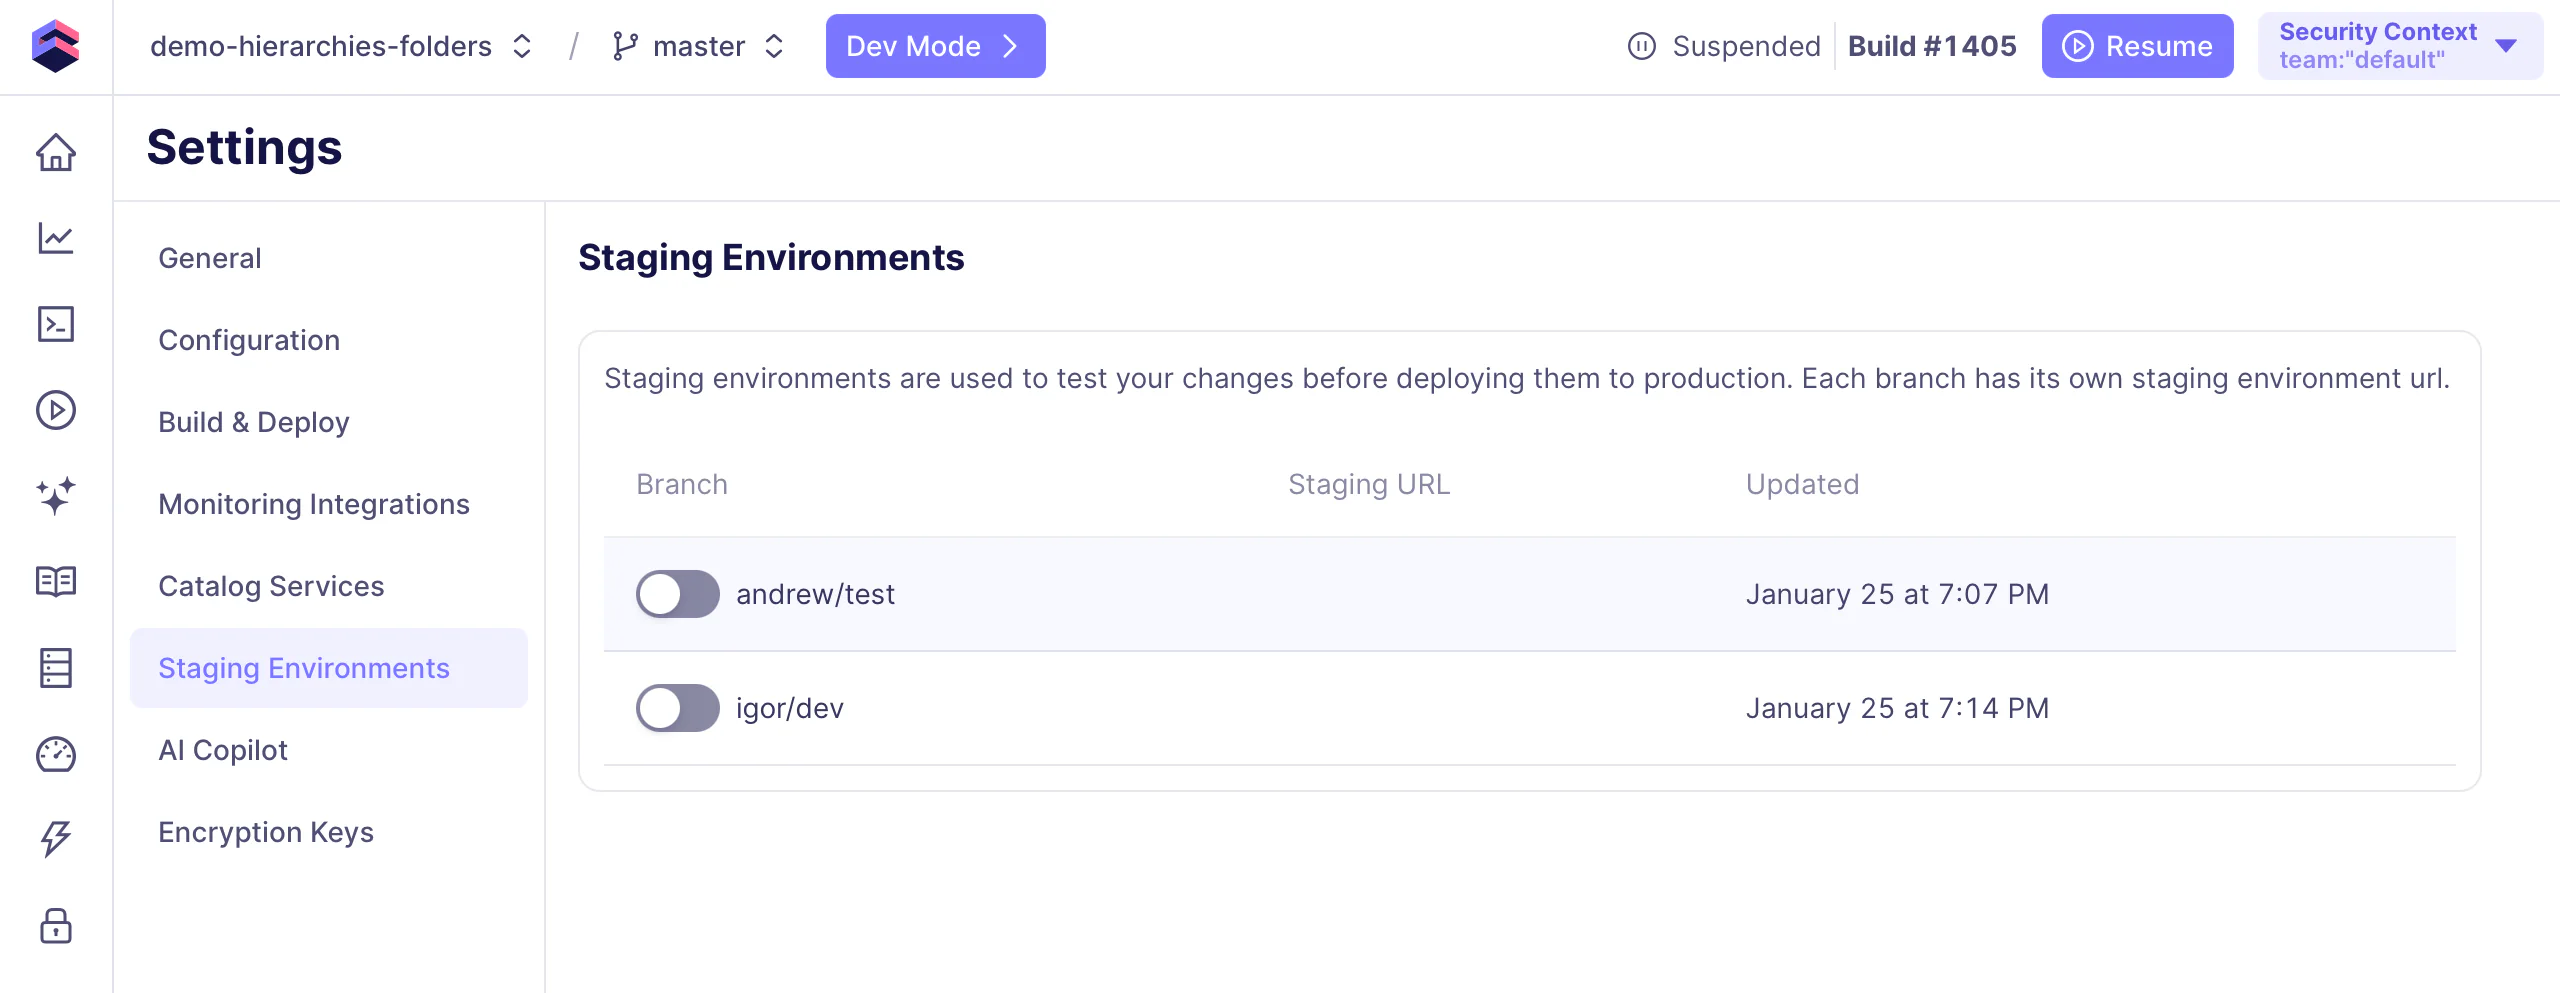Toggle staging environment for igor/dev branch
This screenshot has height=993, width=2560.
coord(677,708)
